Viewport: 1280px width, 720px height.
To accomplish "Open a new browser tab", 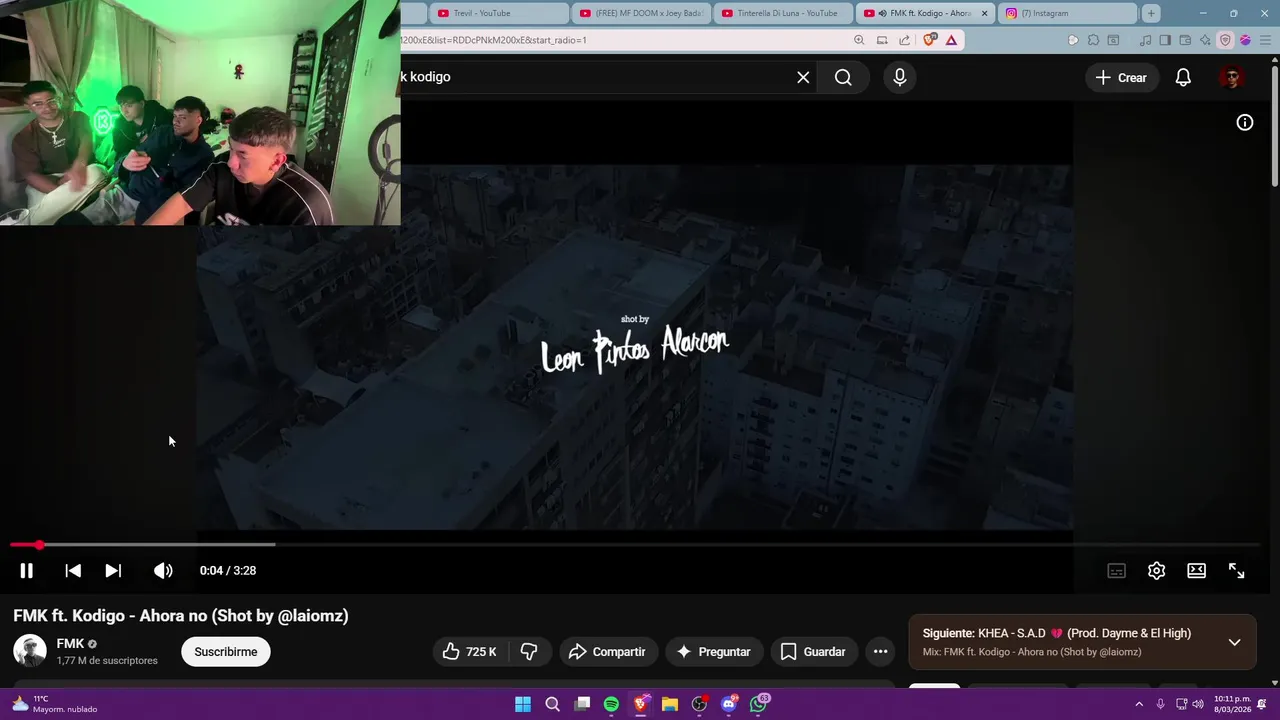I will (x=1151, y=13).
